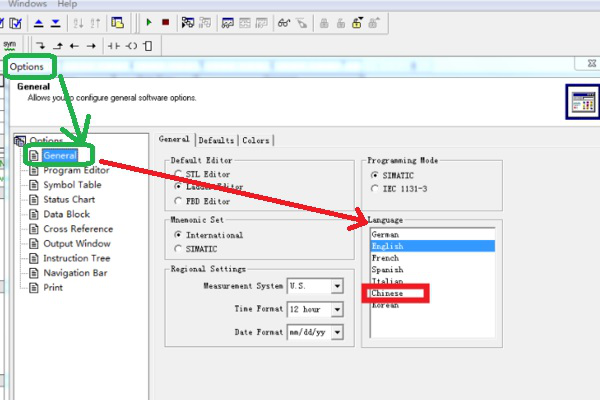Click the download triangle toolbar icon

click(54, 22)
